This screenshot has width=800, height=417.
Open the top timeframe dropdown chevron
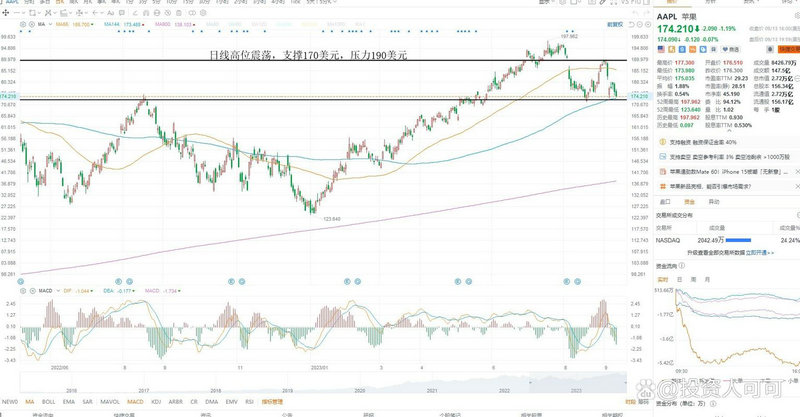pyautogui.click(x=334, y=2)
